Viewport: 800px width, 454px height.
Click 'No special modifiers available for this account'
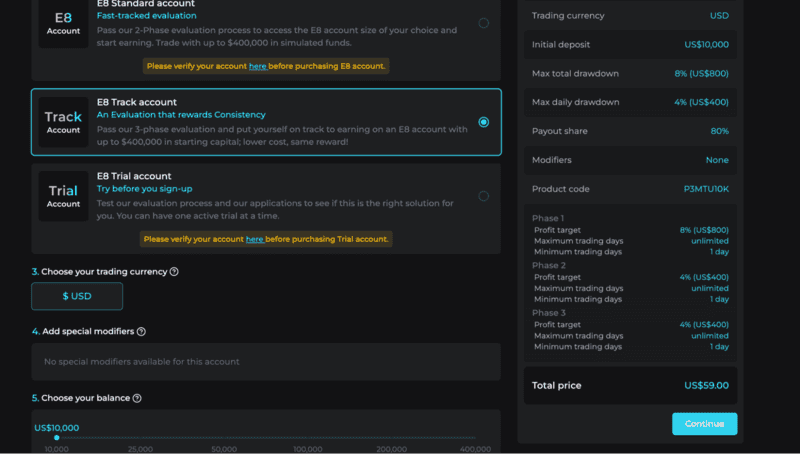click(x=141, y=362)
